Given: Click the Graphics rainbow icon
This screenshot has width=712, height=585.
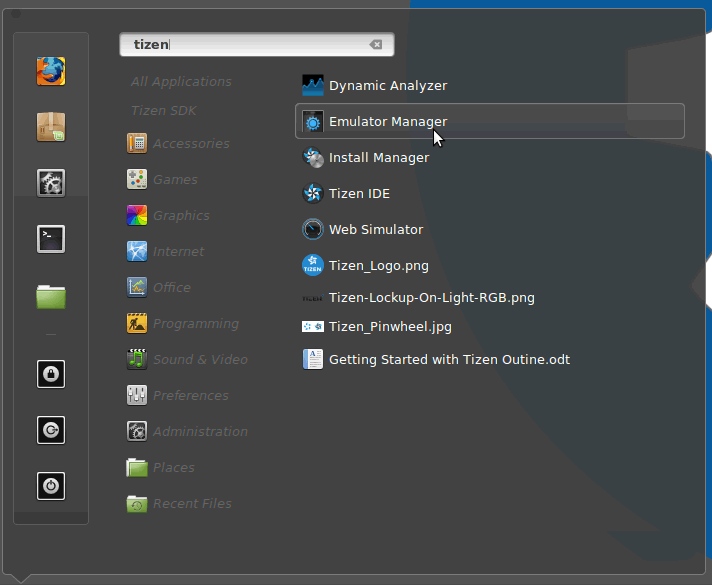Looking at the screenshot, I should 137,215.
